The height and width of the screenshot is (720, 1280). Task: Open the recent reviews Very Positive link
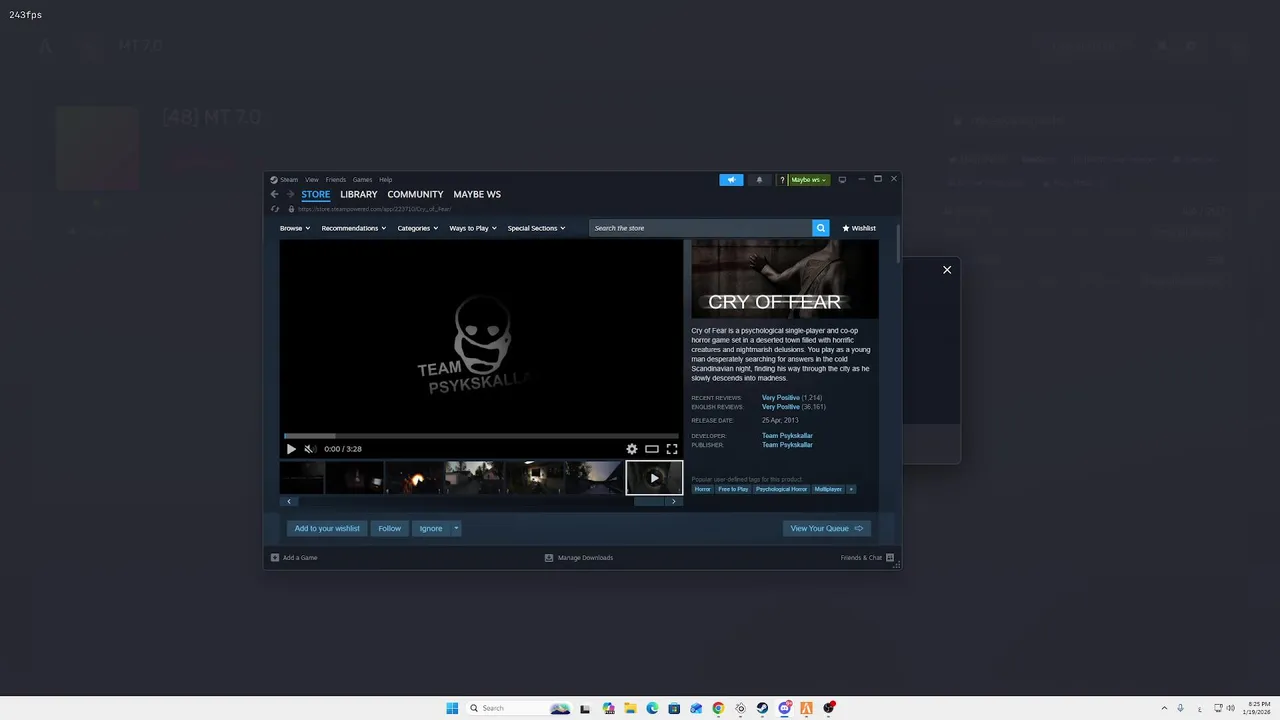pyautogui.click(x=781, y=398)
